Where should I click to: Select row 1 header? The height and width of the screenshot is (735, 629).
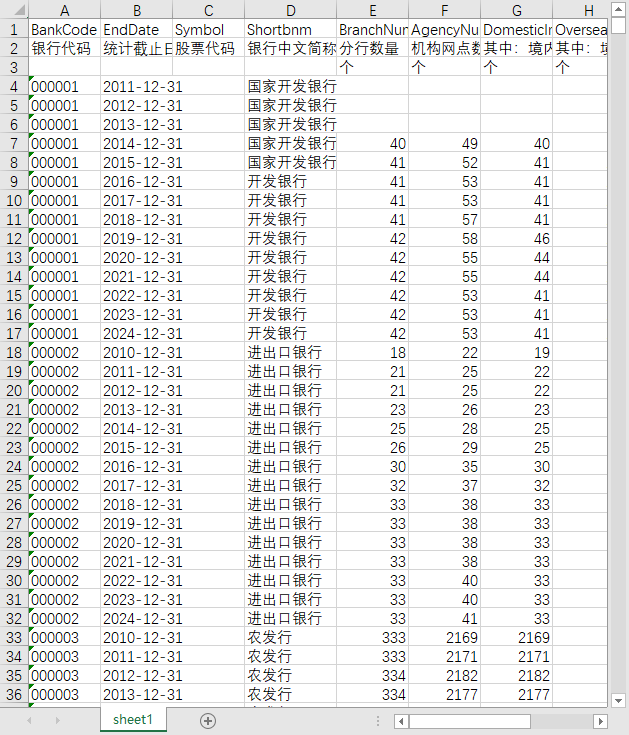point(14,30)
